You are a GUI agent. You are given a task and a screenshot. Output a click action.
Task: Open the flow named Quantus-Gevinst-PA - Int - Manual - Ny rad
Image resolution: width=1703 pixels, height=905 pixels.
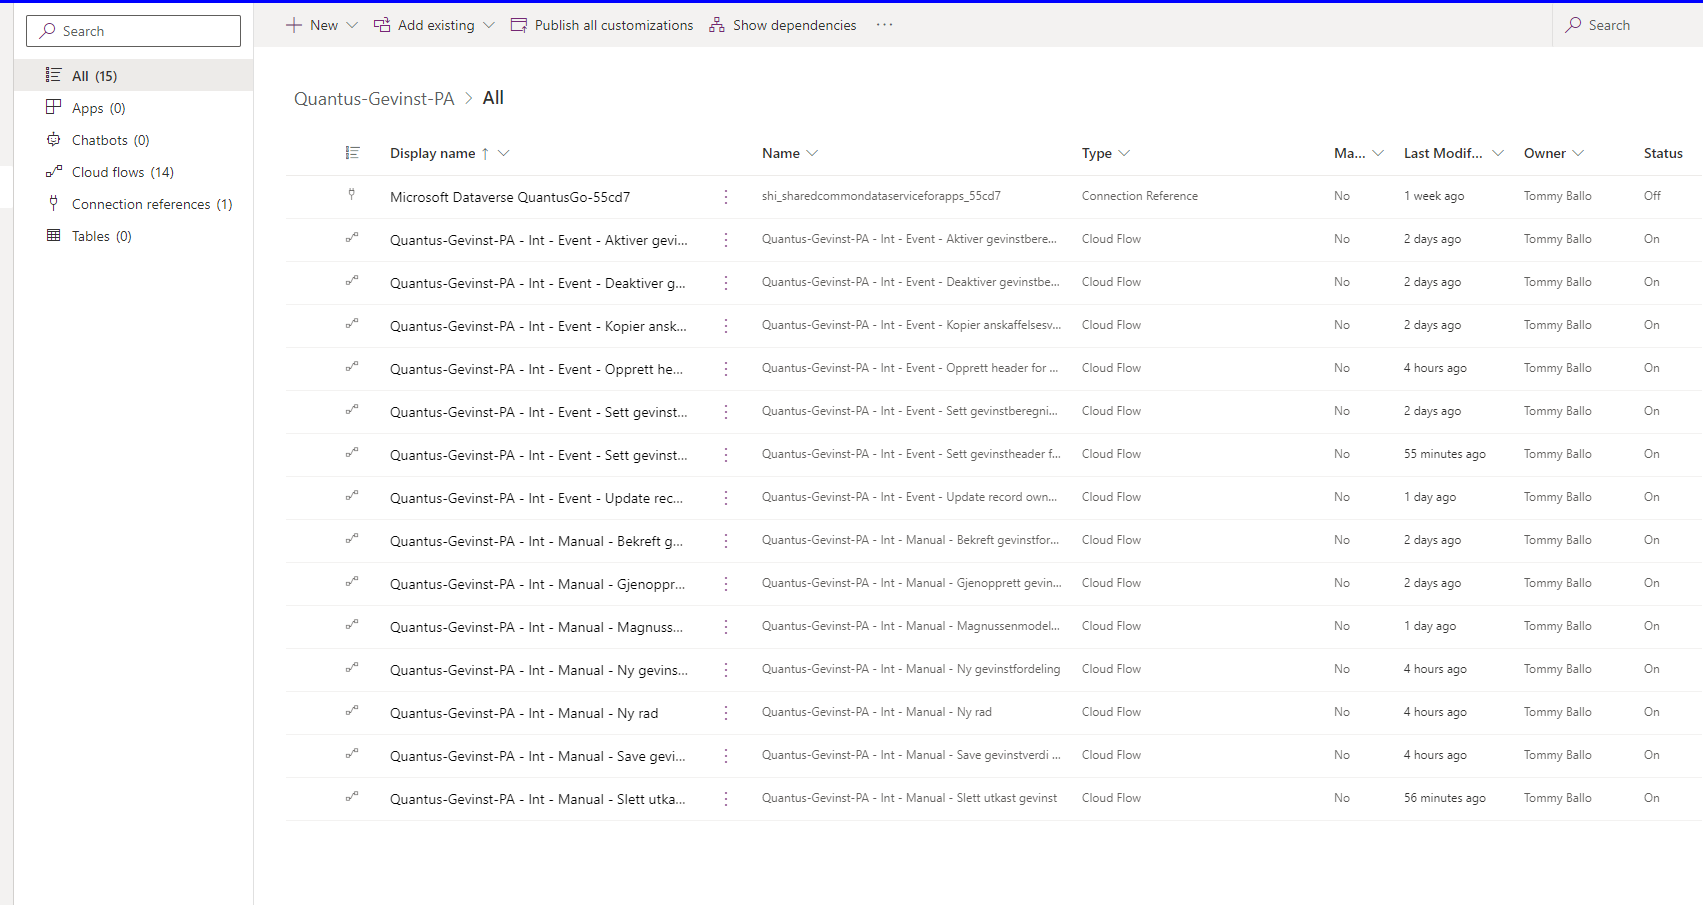tap(524, 712)
